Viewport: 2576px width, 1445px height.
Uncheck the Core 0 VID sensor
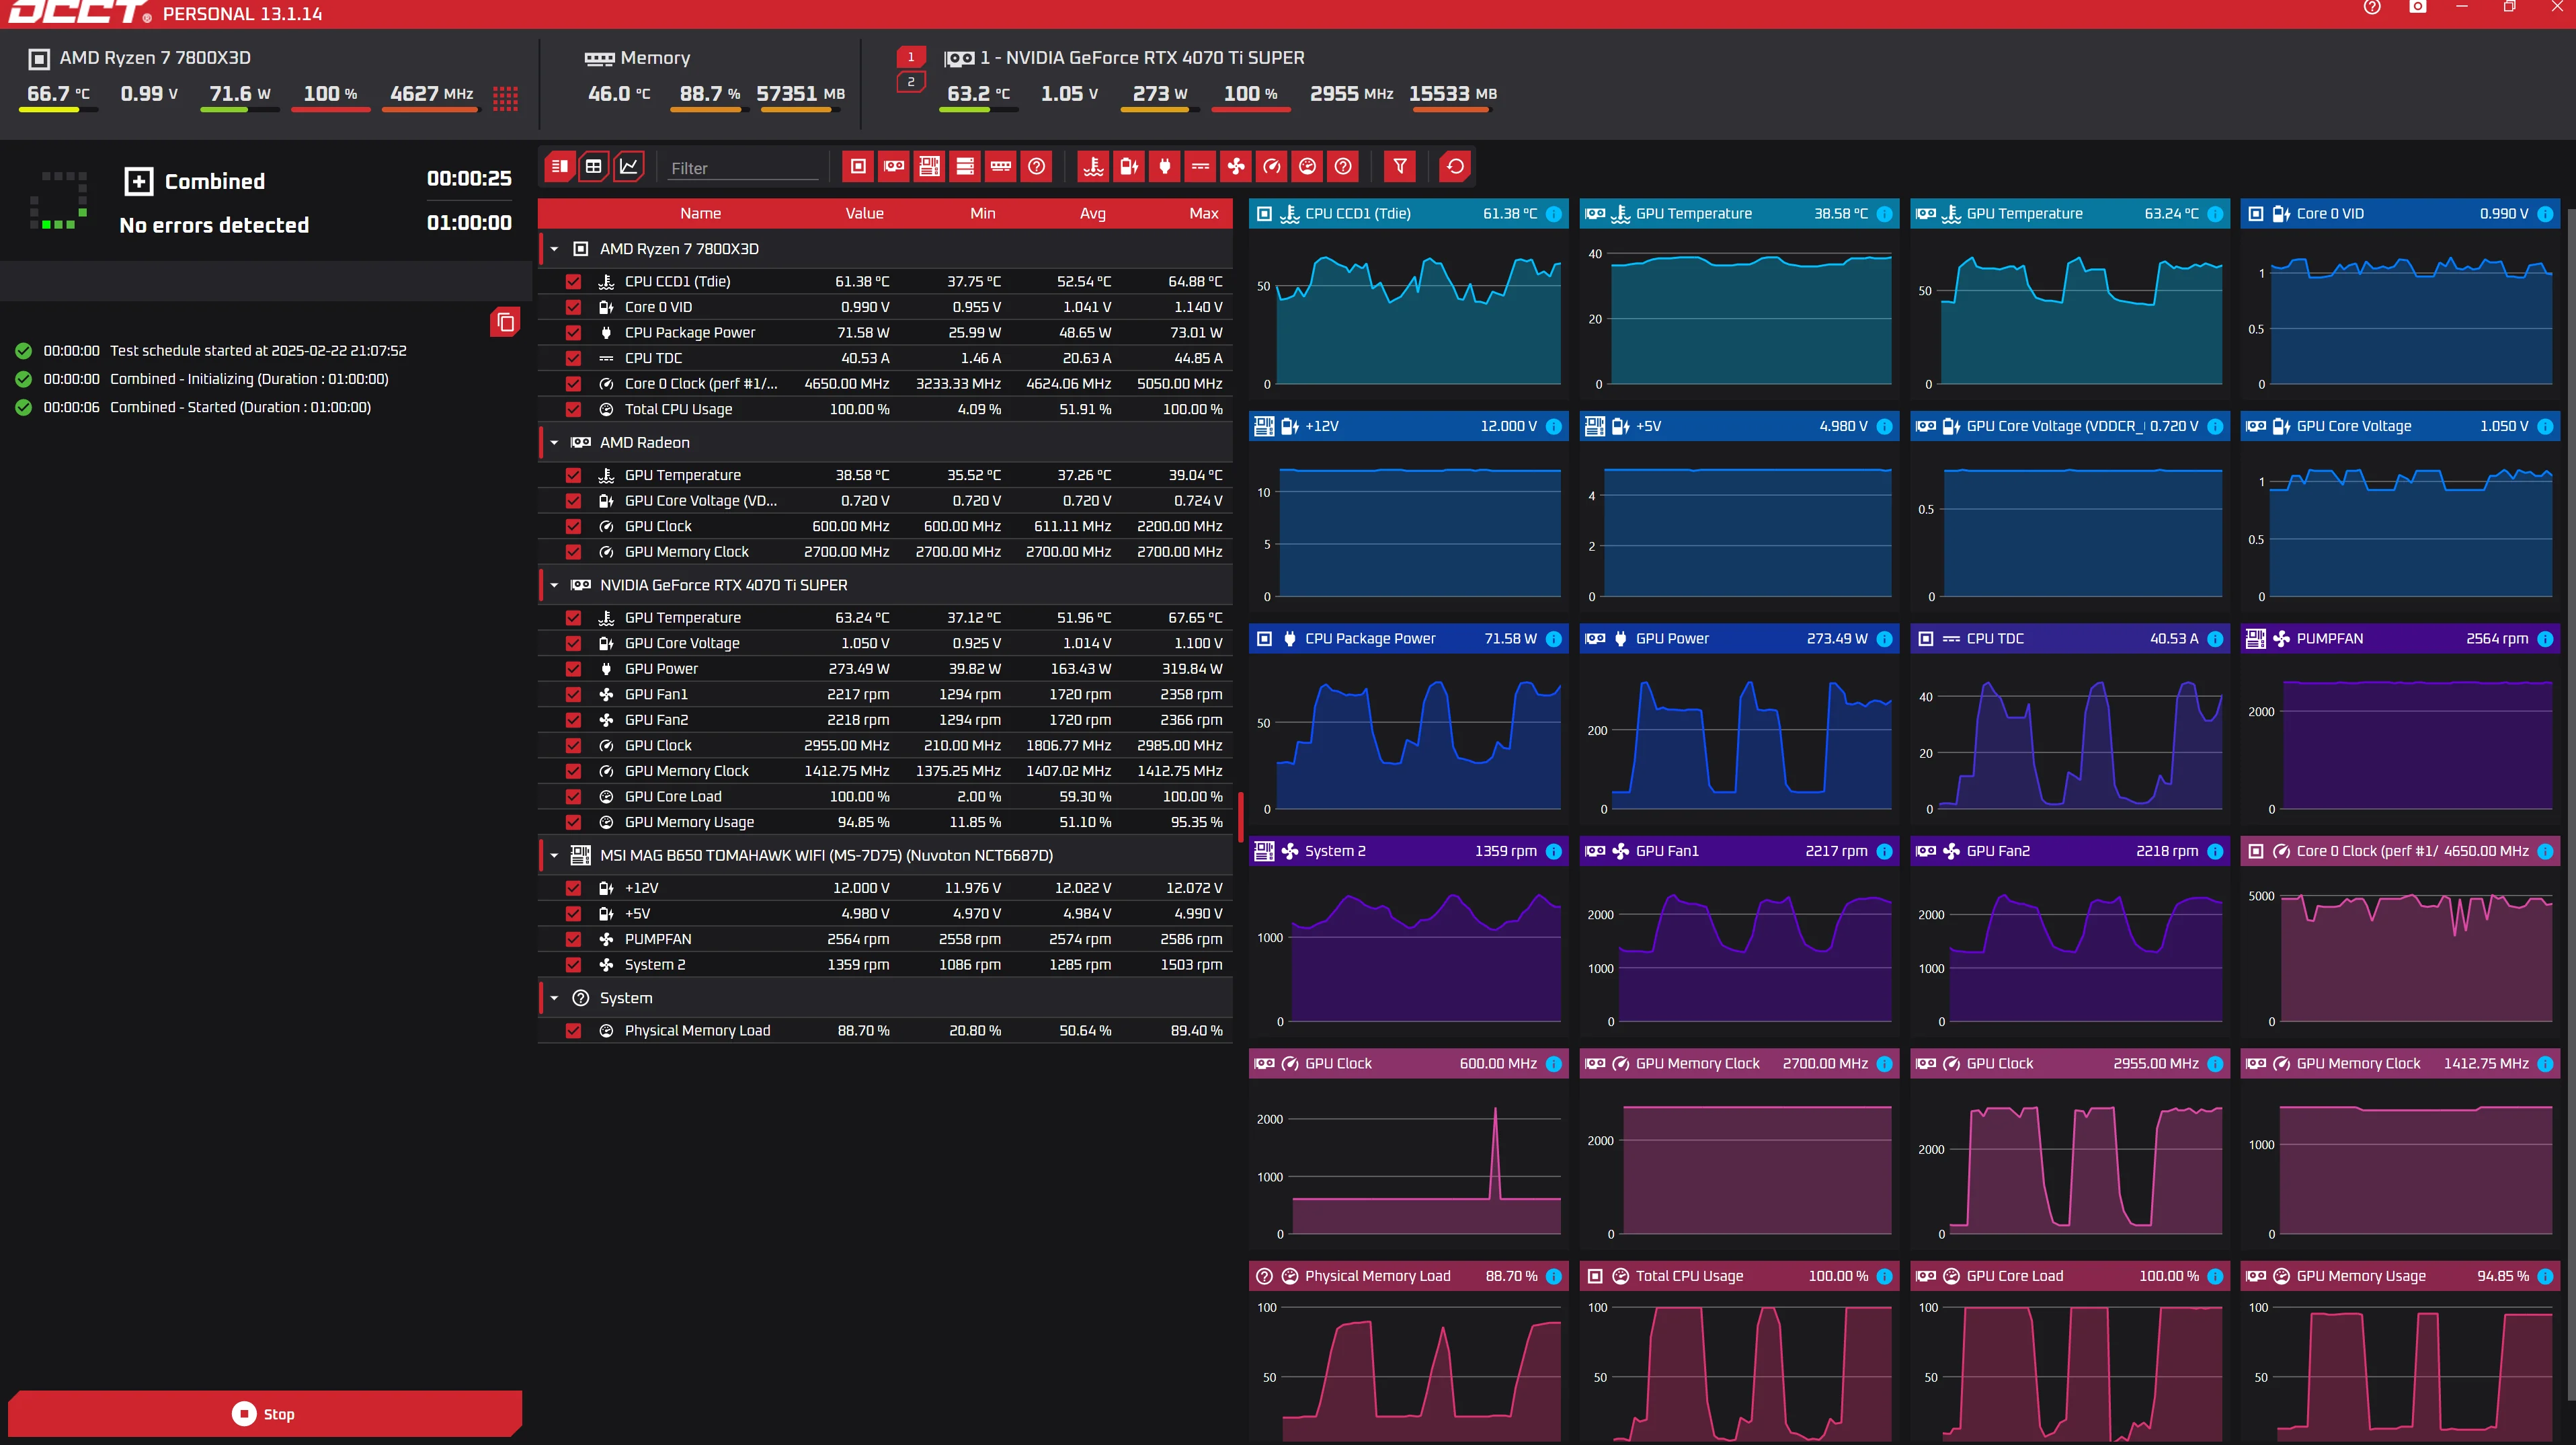(573, 307)
